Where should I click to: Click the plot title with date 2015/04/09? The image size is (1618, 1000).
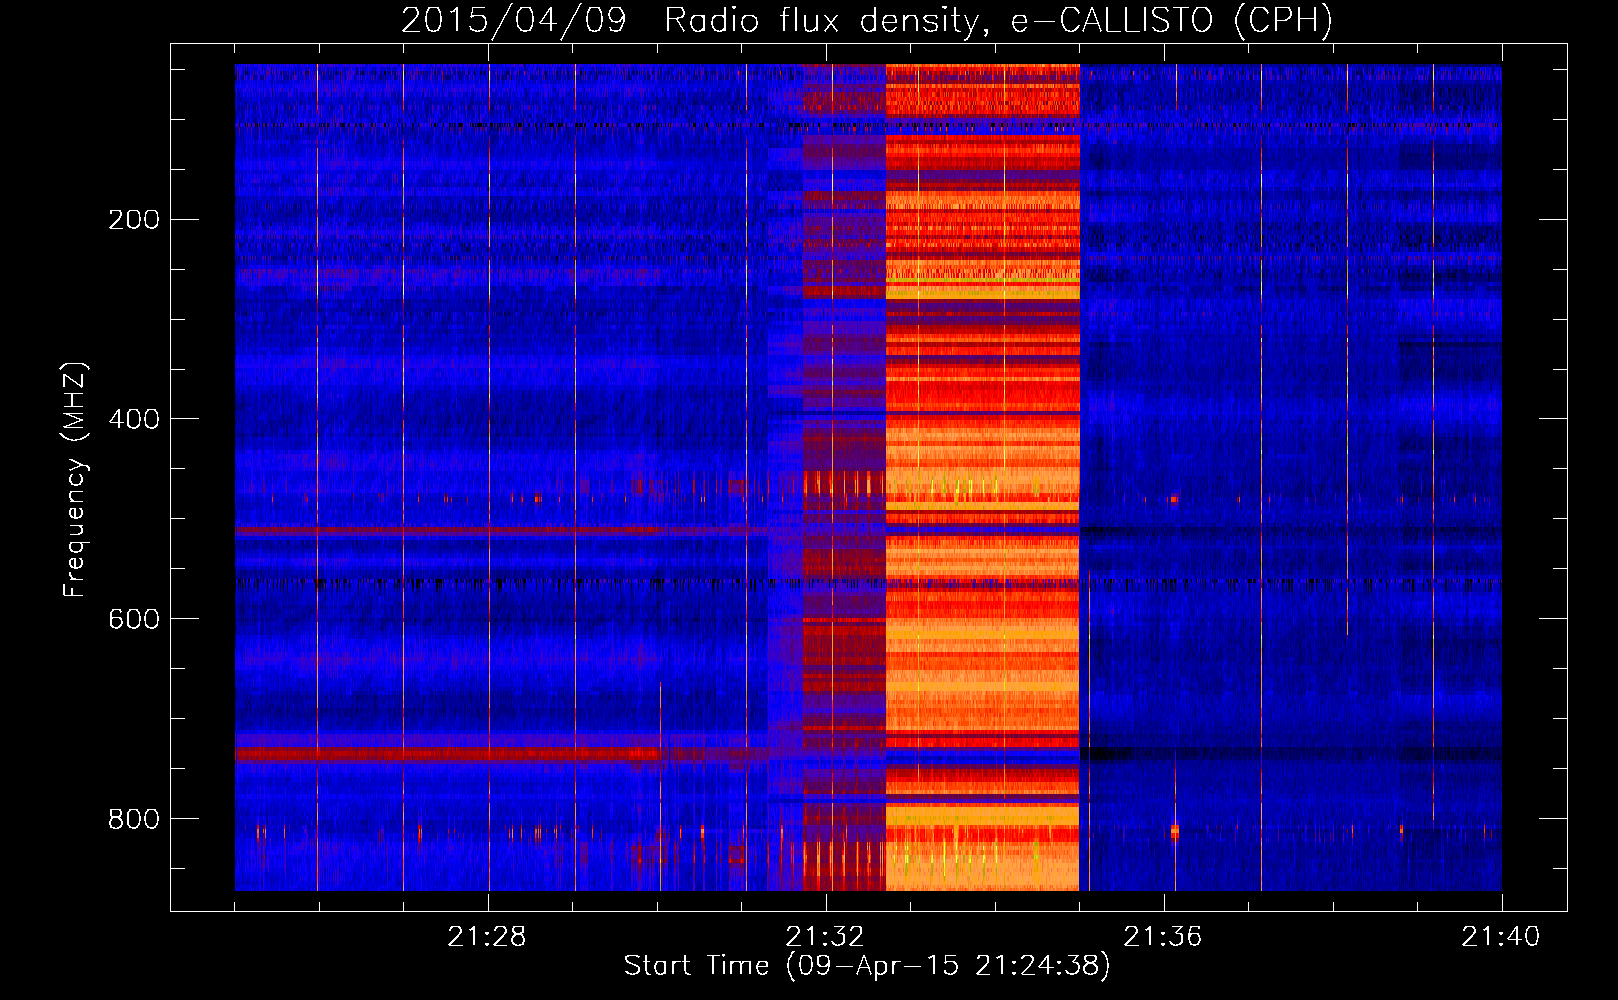point(867,20)
